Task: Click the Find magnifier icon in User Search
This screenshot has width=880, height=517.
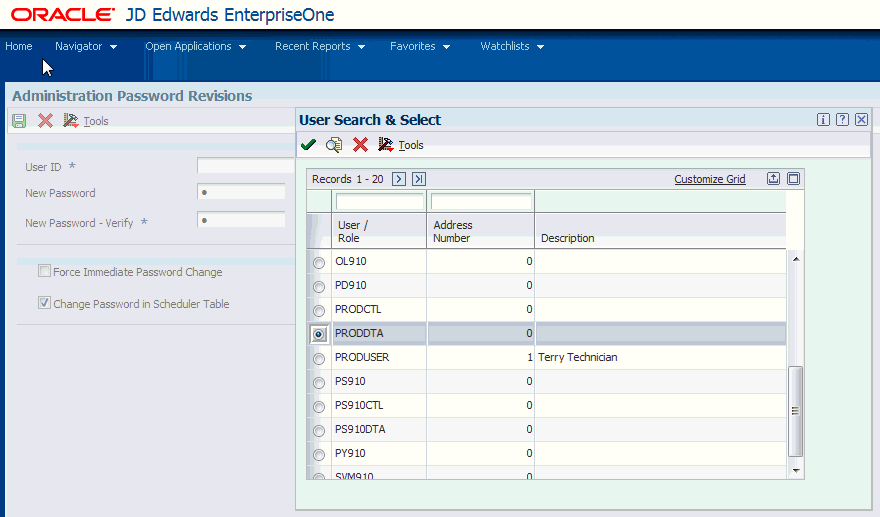Action: coord(334,145)
